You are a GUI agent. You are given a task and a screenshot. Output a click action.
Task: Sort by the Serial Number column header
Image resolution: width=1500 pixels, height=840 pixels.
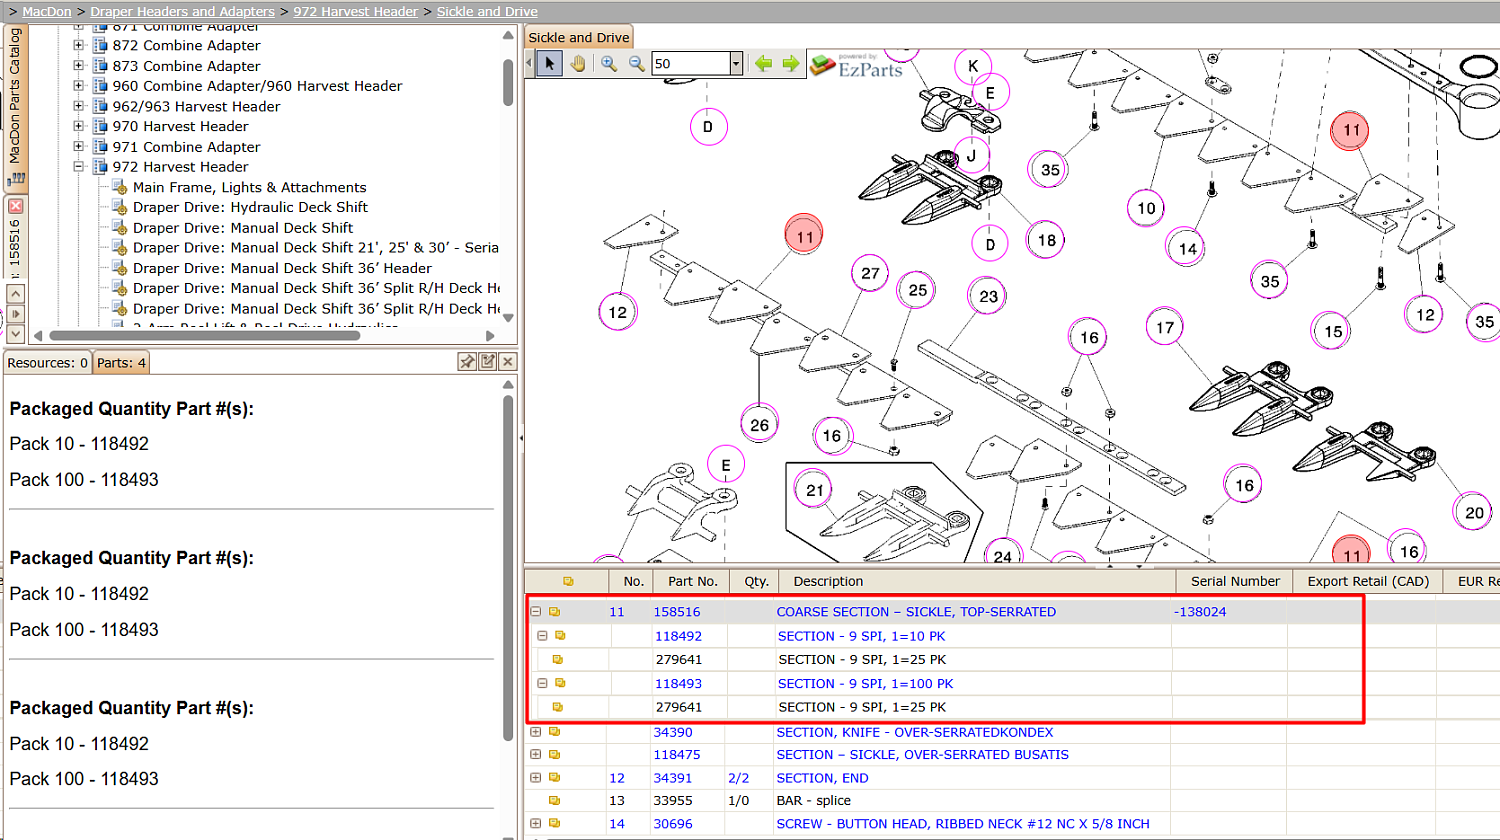pyautogui.click(x=1235, y=581)
